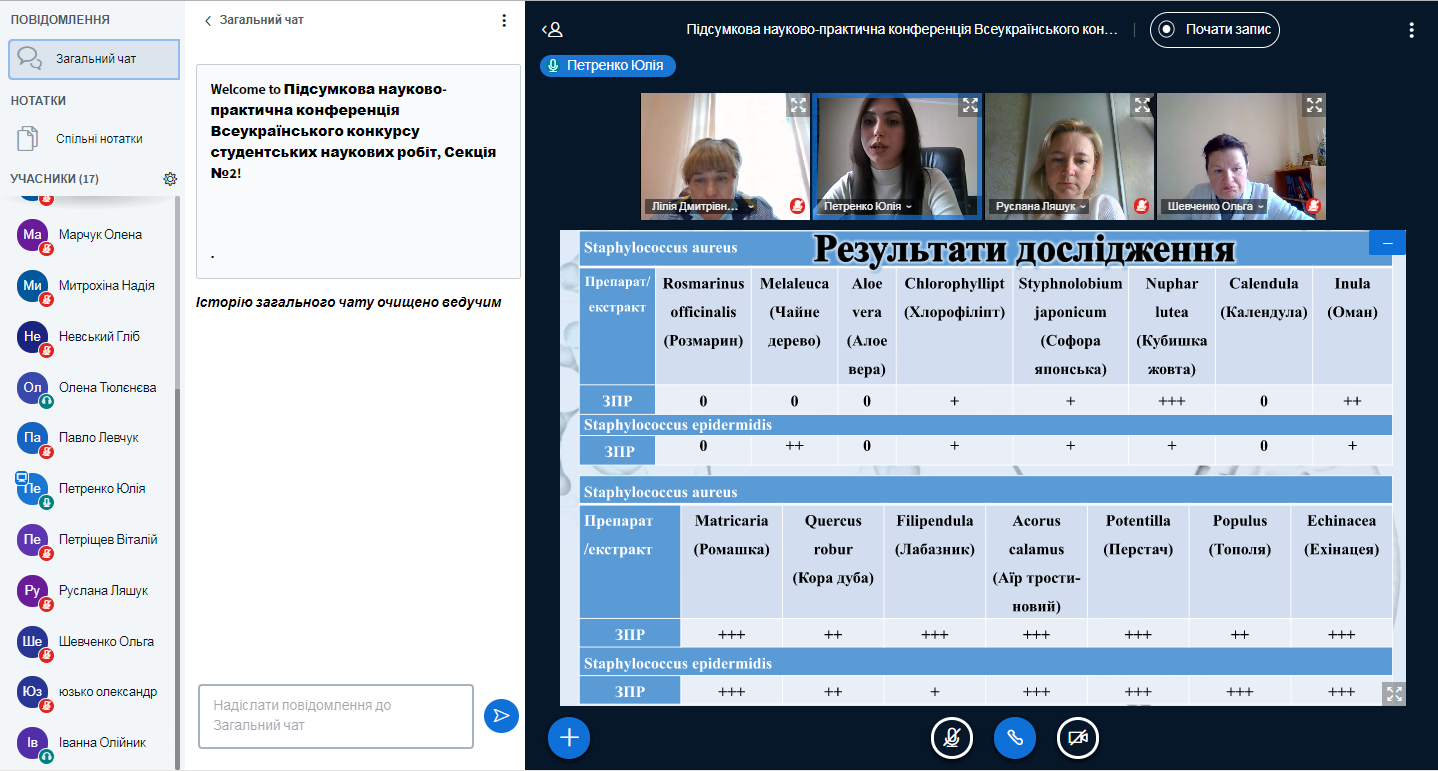Select participant Олена Тюленєва
The image size is (1438, 771).
pyautogui.click(x=92, y=388)
